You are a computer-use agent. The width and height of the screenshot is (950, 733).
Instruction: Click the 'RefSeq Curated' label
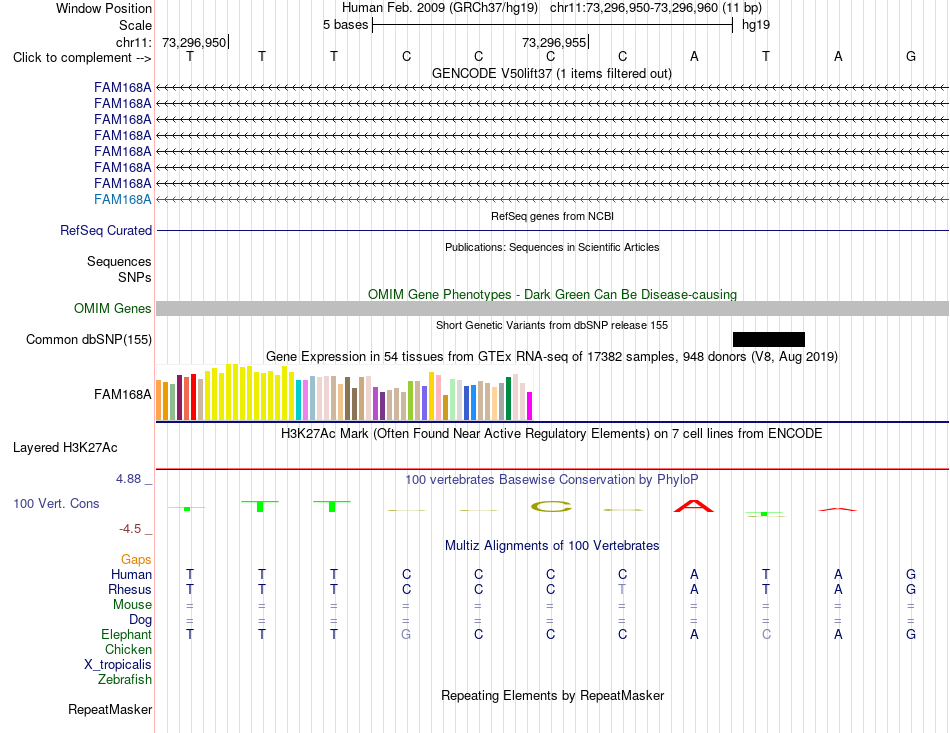(106, 230)
